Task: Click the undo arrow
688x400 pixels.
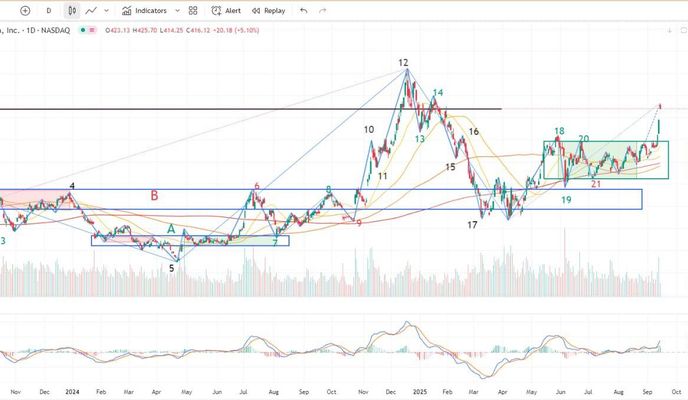Action: point(303,10)
